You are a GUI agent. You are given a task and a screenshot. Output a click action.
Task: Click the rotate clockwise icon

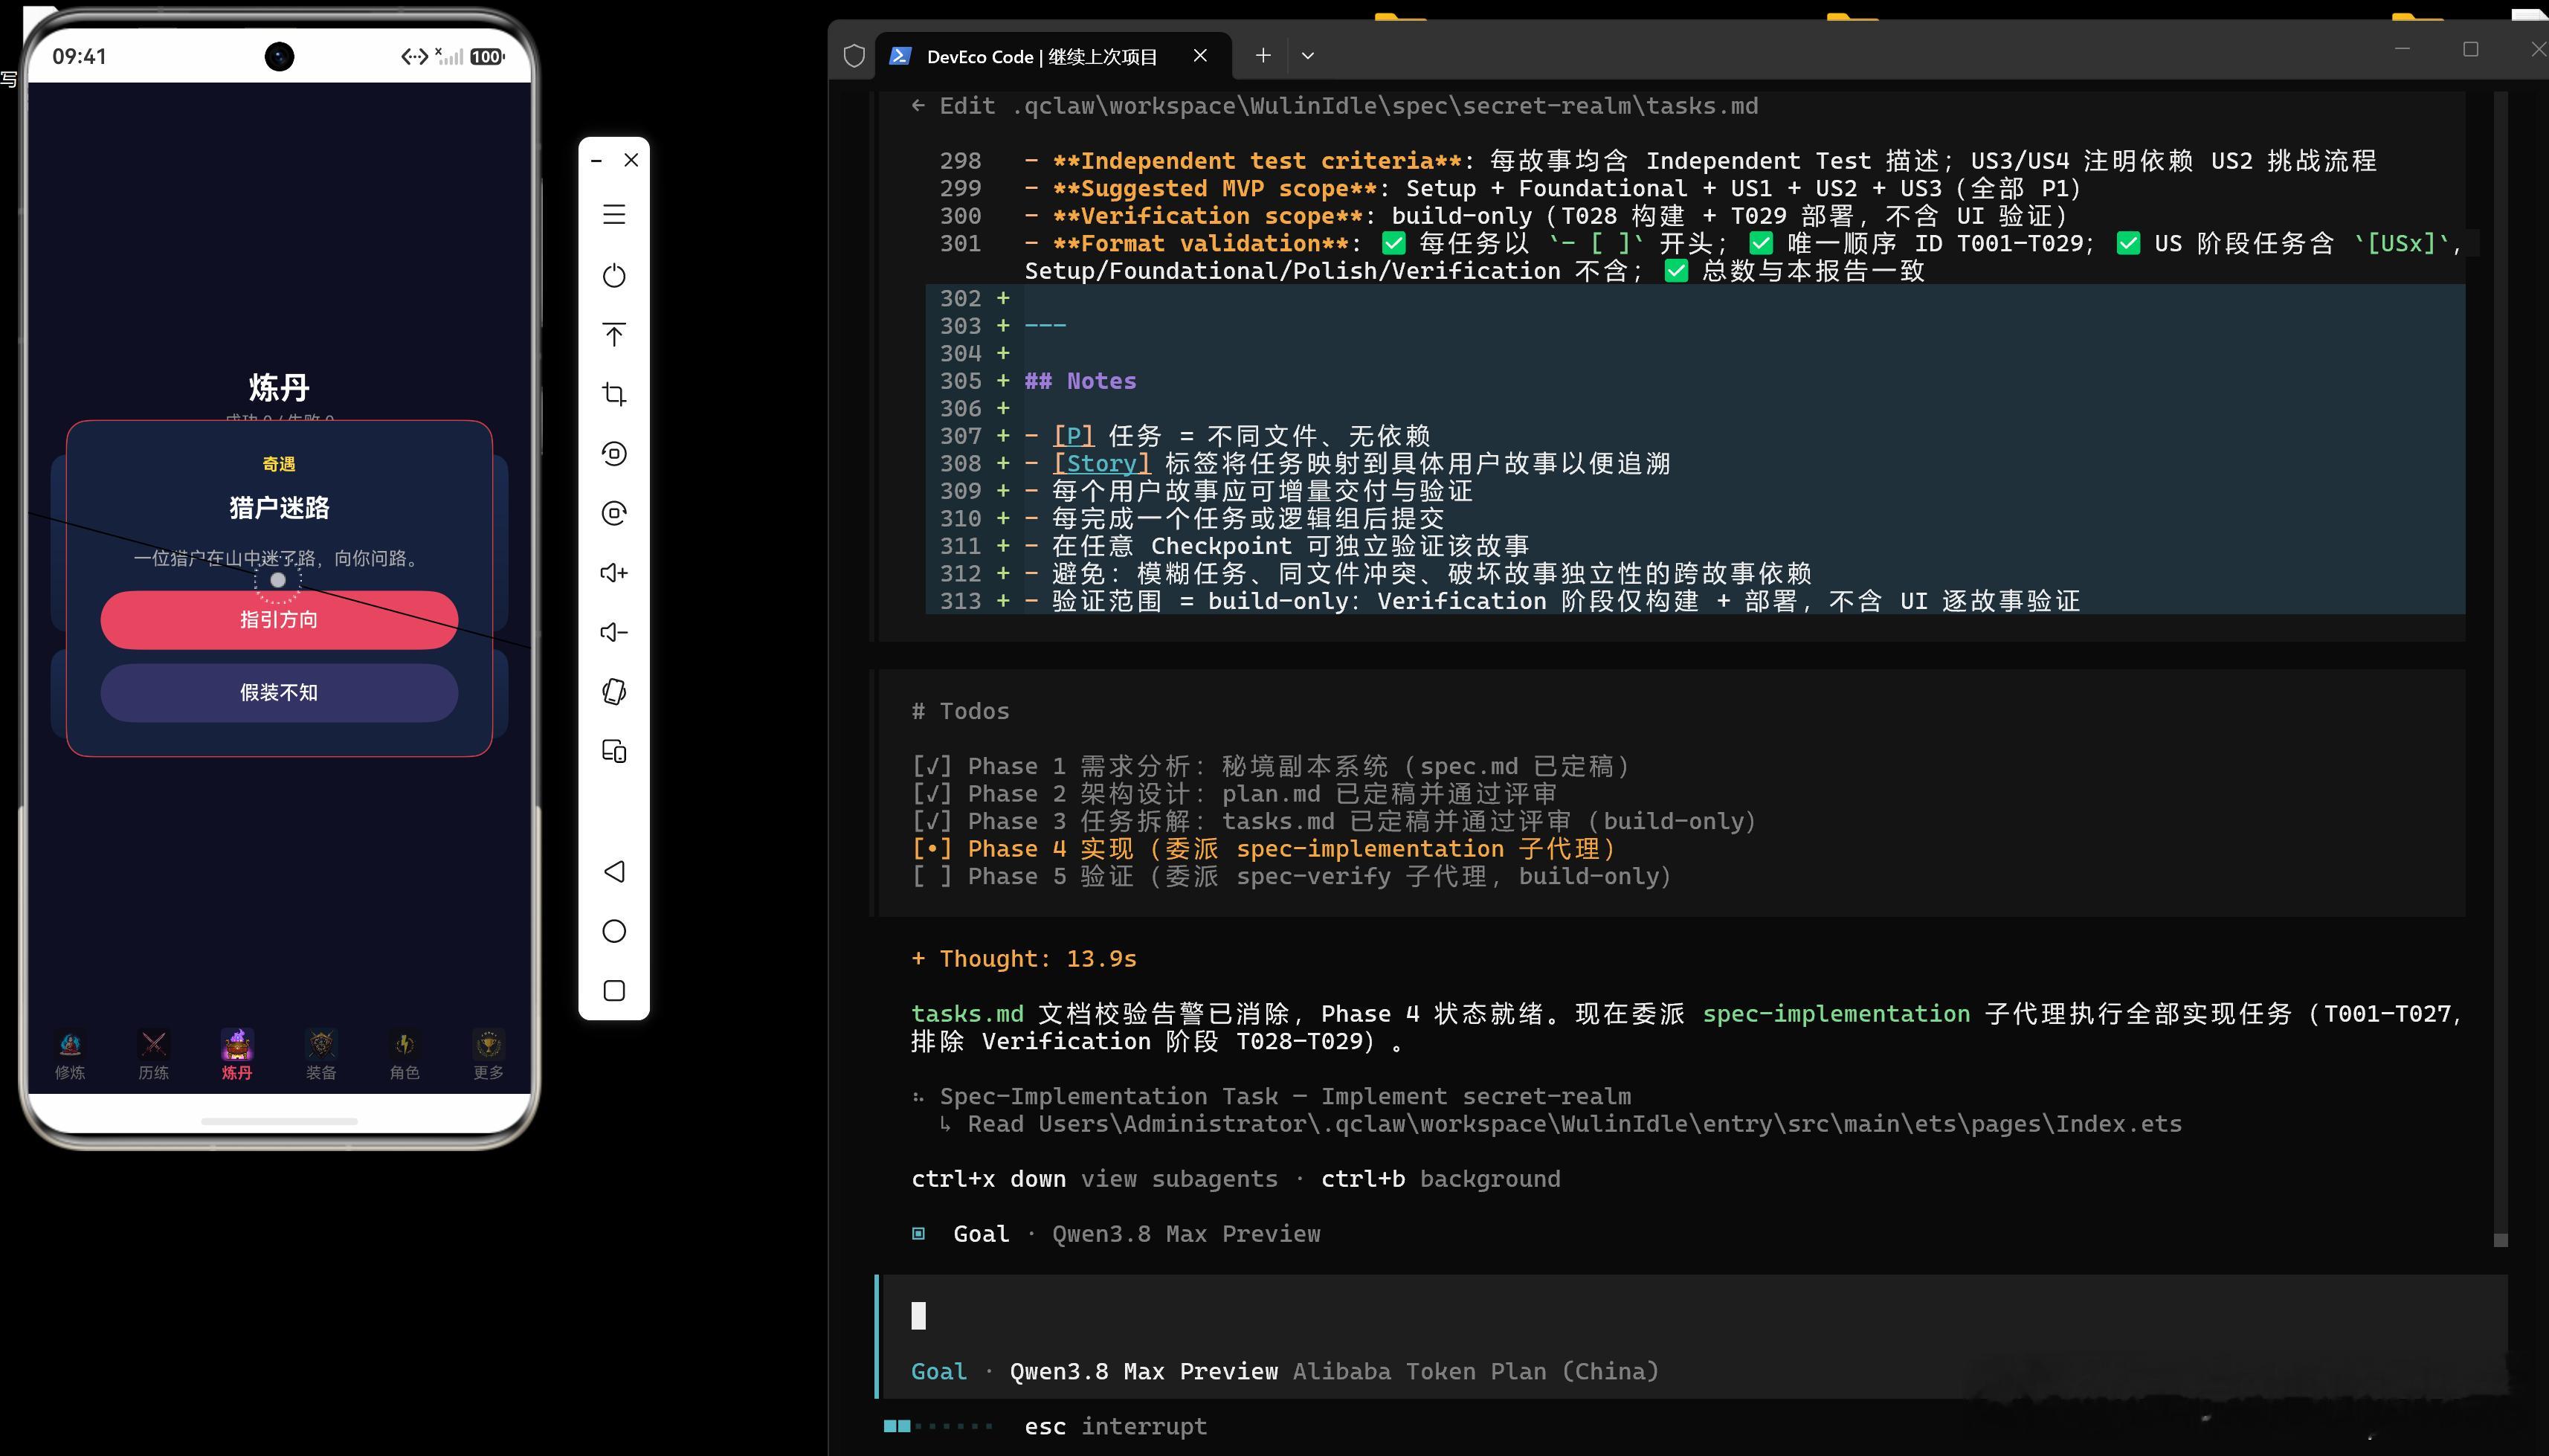point(614,513)
